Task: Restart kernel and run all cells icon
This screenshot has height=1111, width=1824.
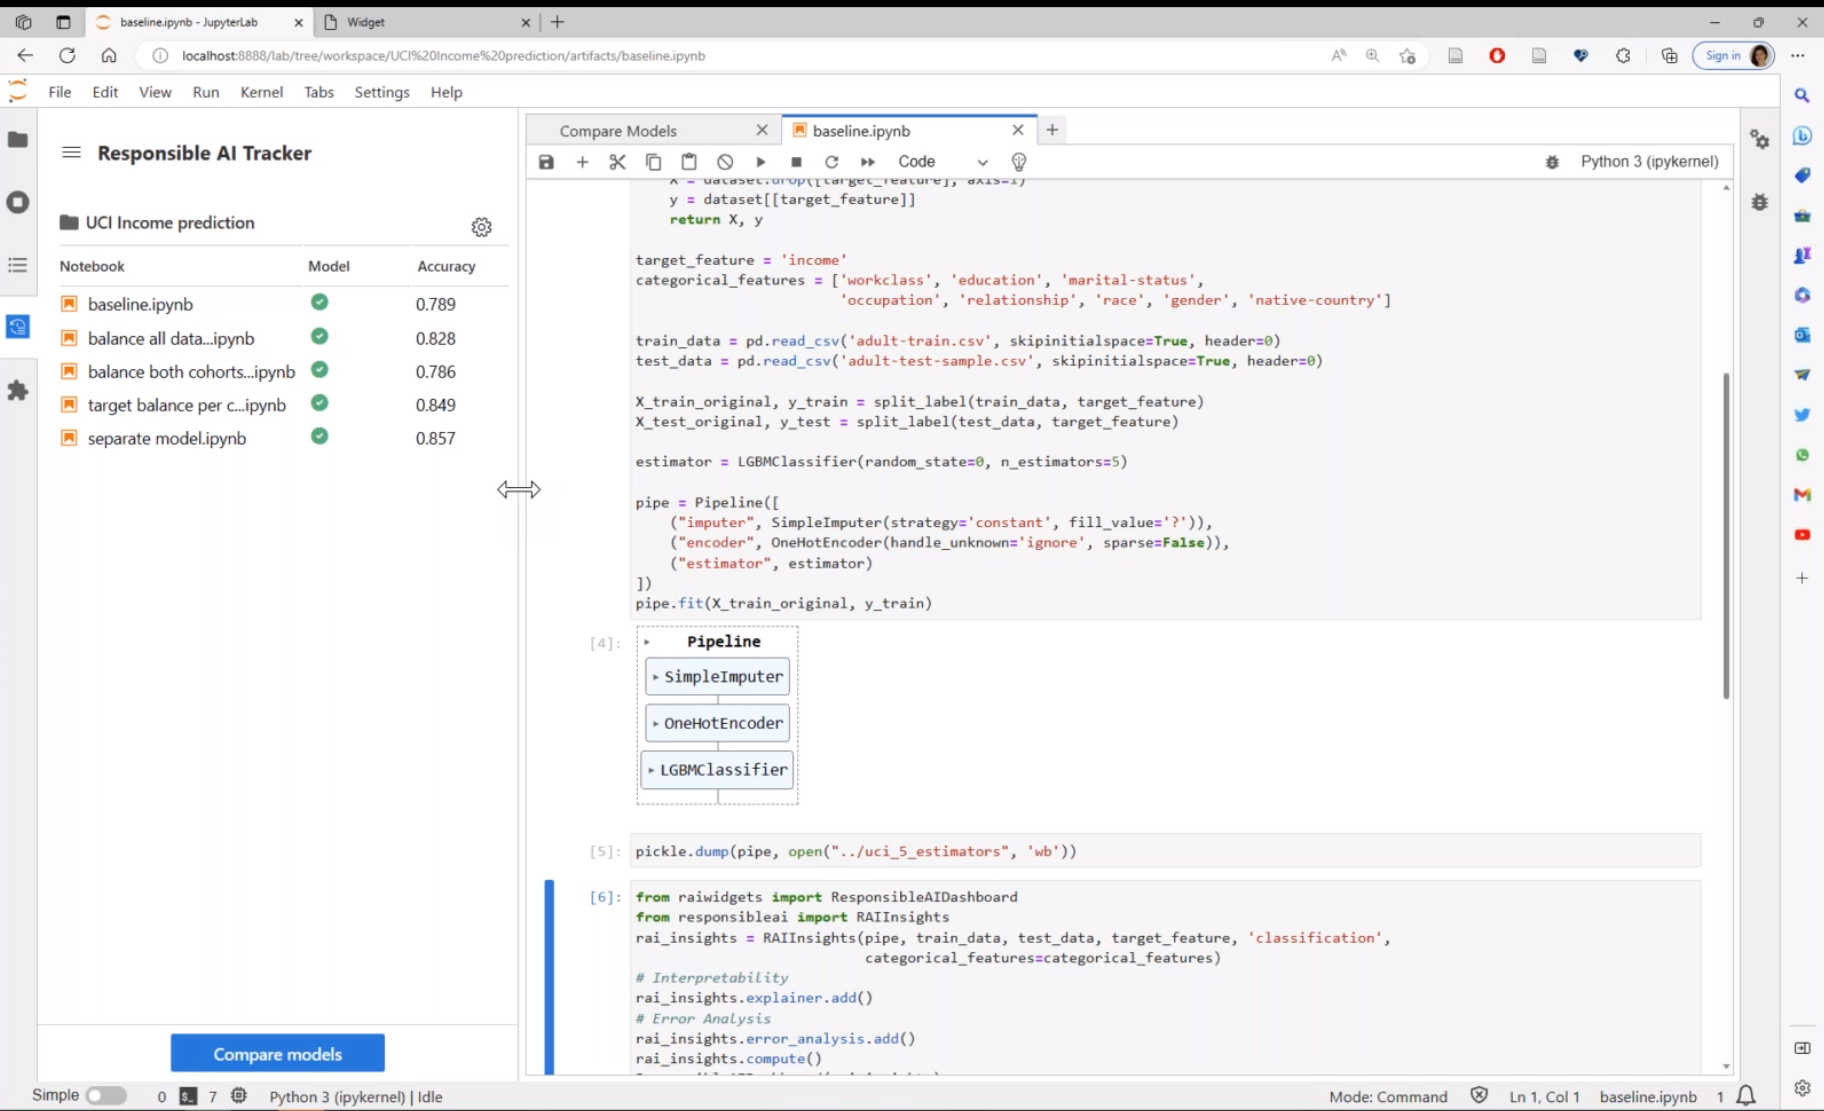Action: (x=867, y=162)
